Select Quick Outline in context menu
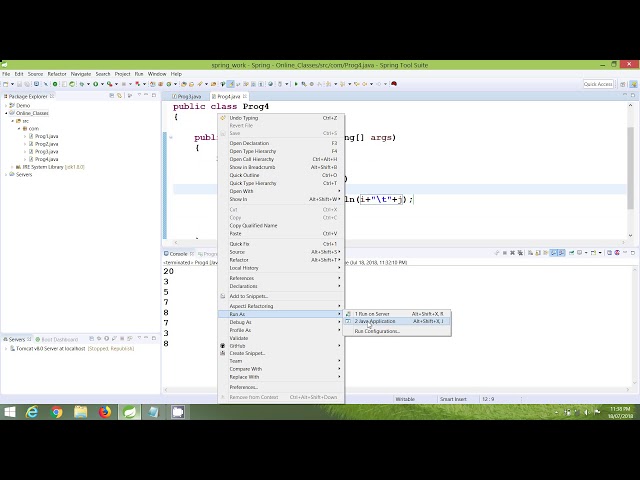Image resolution: width=640 pixels, height=480 pixels. point(281,175)
